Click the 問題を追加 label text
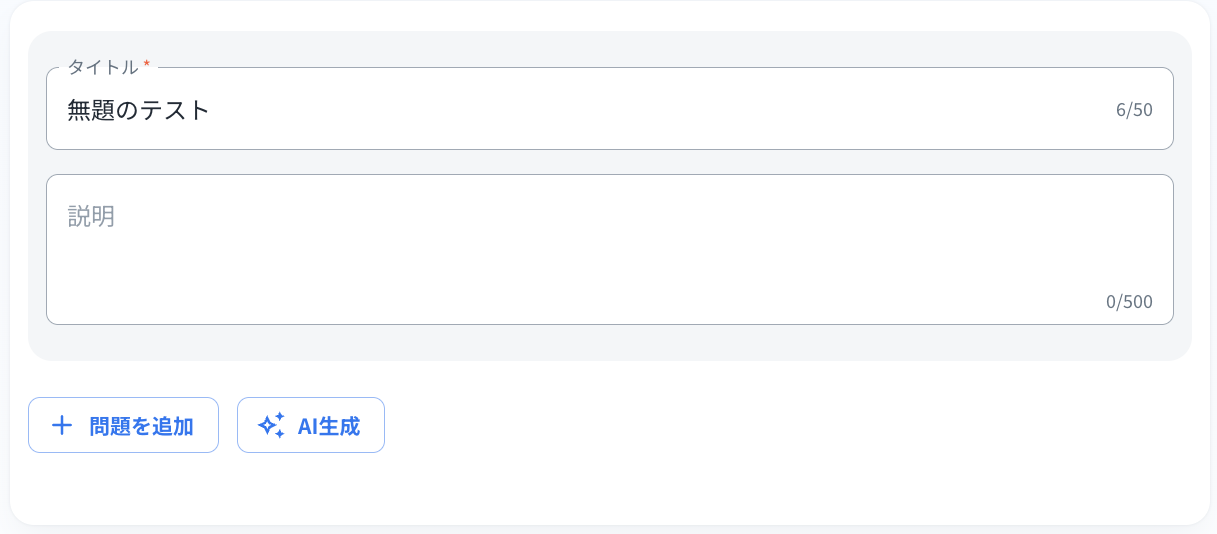This screenshot has width=1217, height=534. (x=141, y=426)
